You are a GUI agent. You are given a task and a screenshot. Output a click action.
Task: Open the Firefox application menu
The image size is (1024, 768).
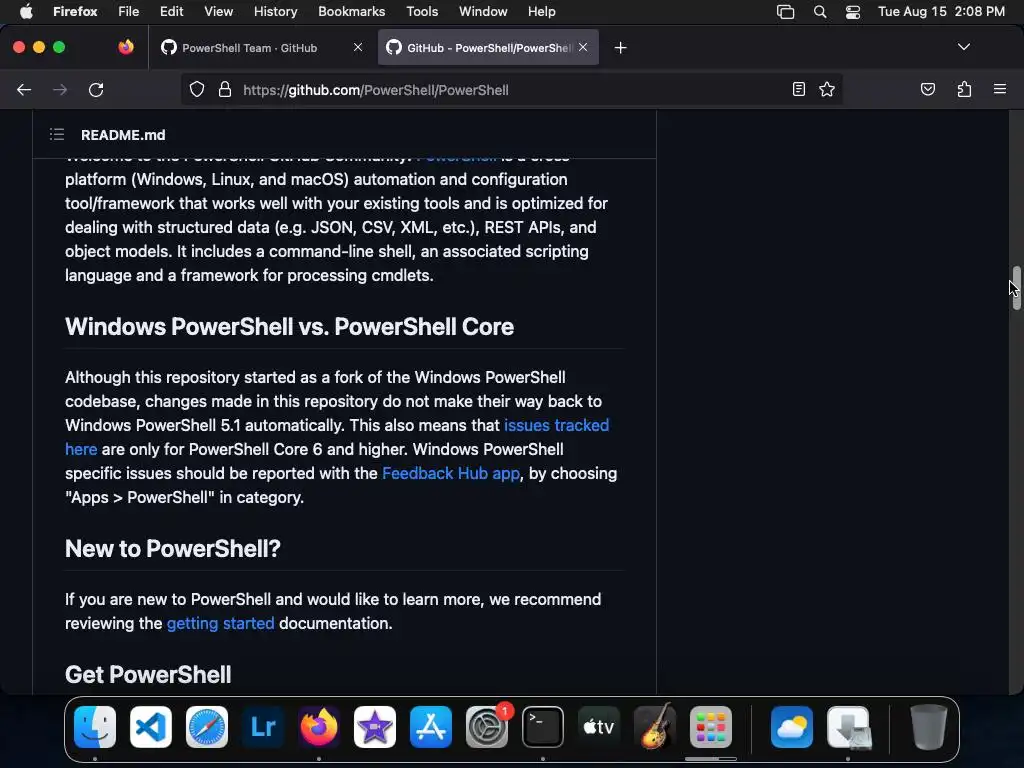[x=75, y=11]
